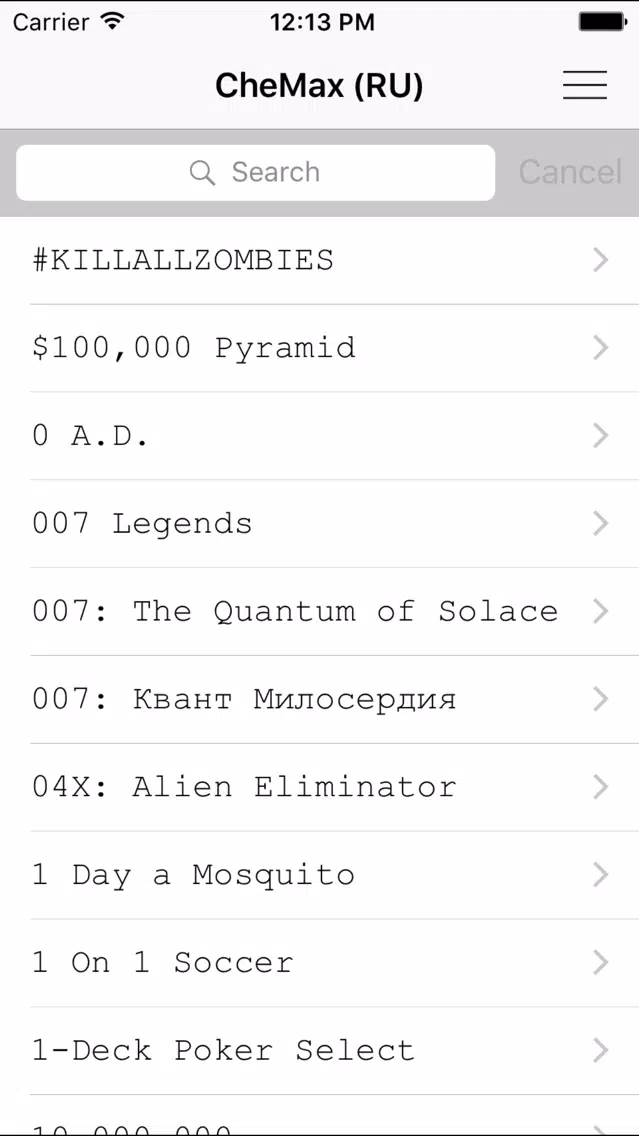Open 1 Day a Mosquito cheats
639x1136 pixels.
[x=320, y=875]
